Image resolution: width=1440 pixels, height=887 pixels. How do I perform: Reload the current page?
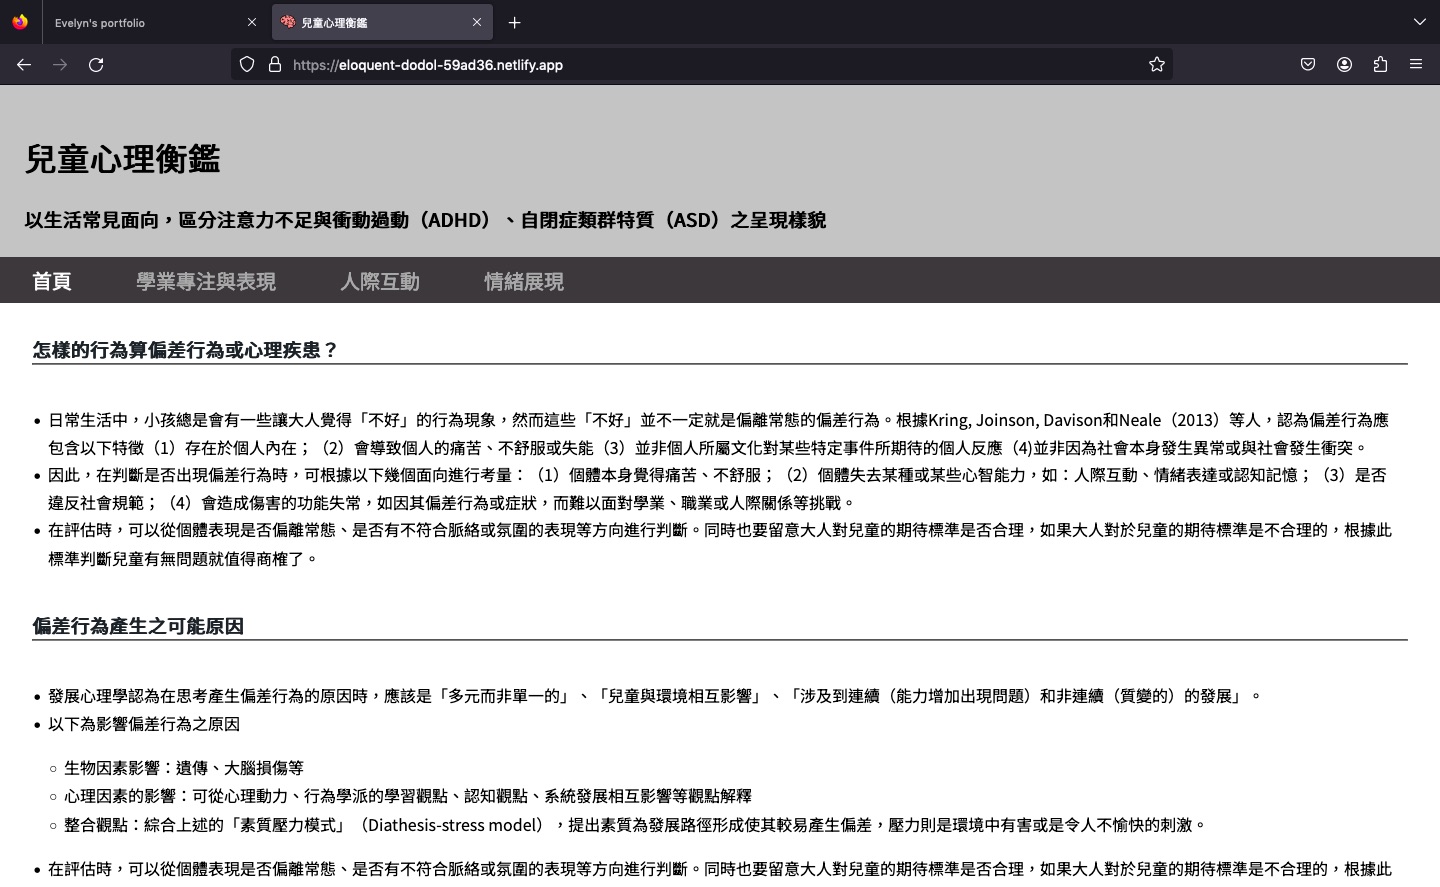pyautogui.click(x=96, y=64)
